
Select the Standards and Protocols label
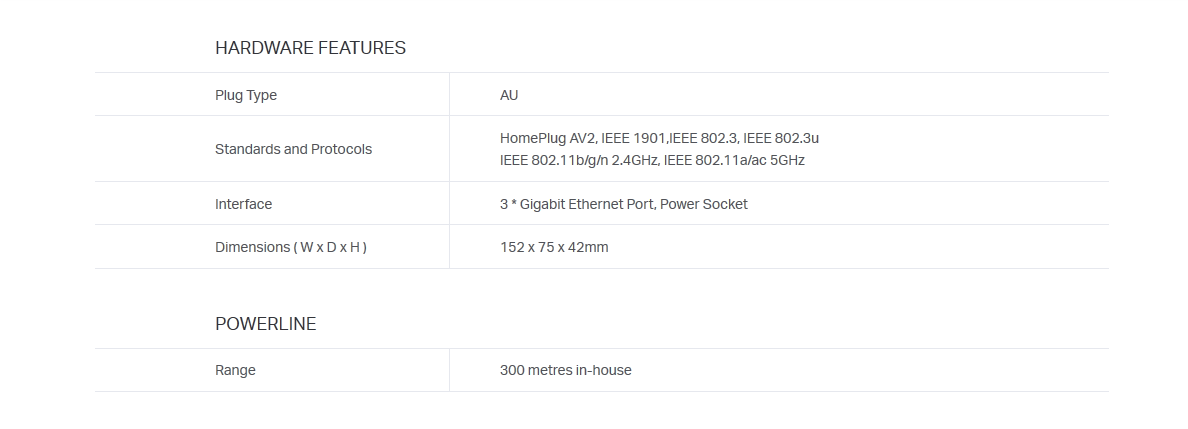tap(293, 149)
